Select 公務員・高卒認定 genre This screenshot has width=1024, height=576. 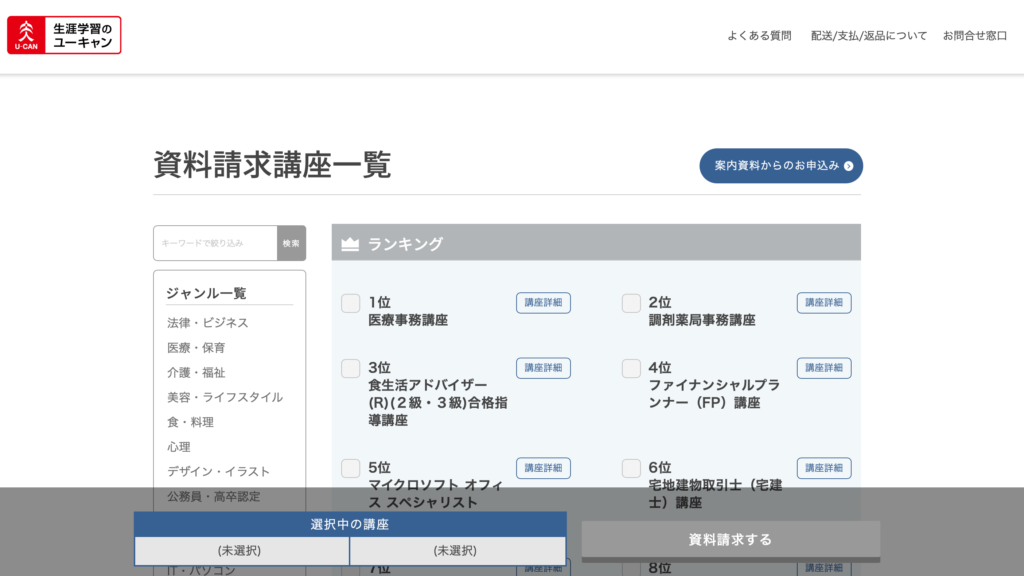point(214,496)
